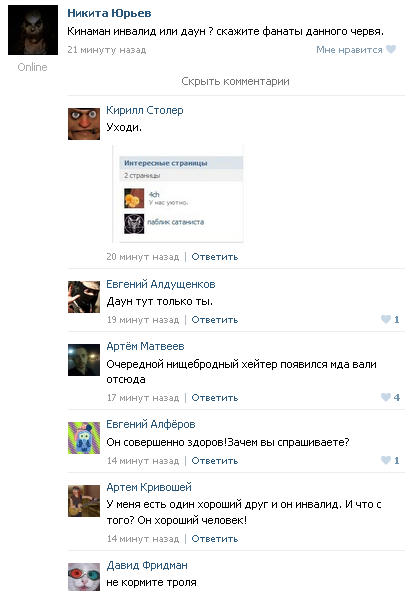Open Давид Фридман's cat avatar

[84, 577]
